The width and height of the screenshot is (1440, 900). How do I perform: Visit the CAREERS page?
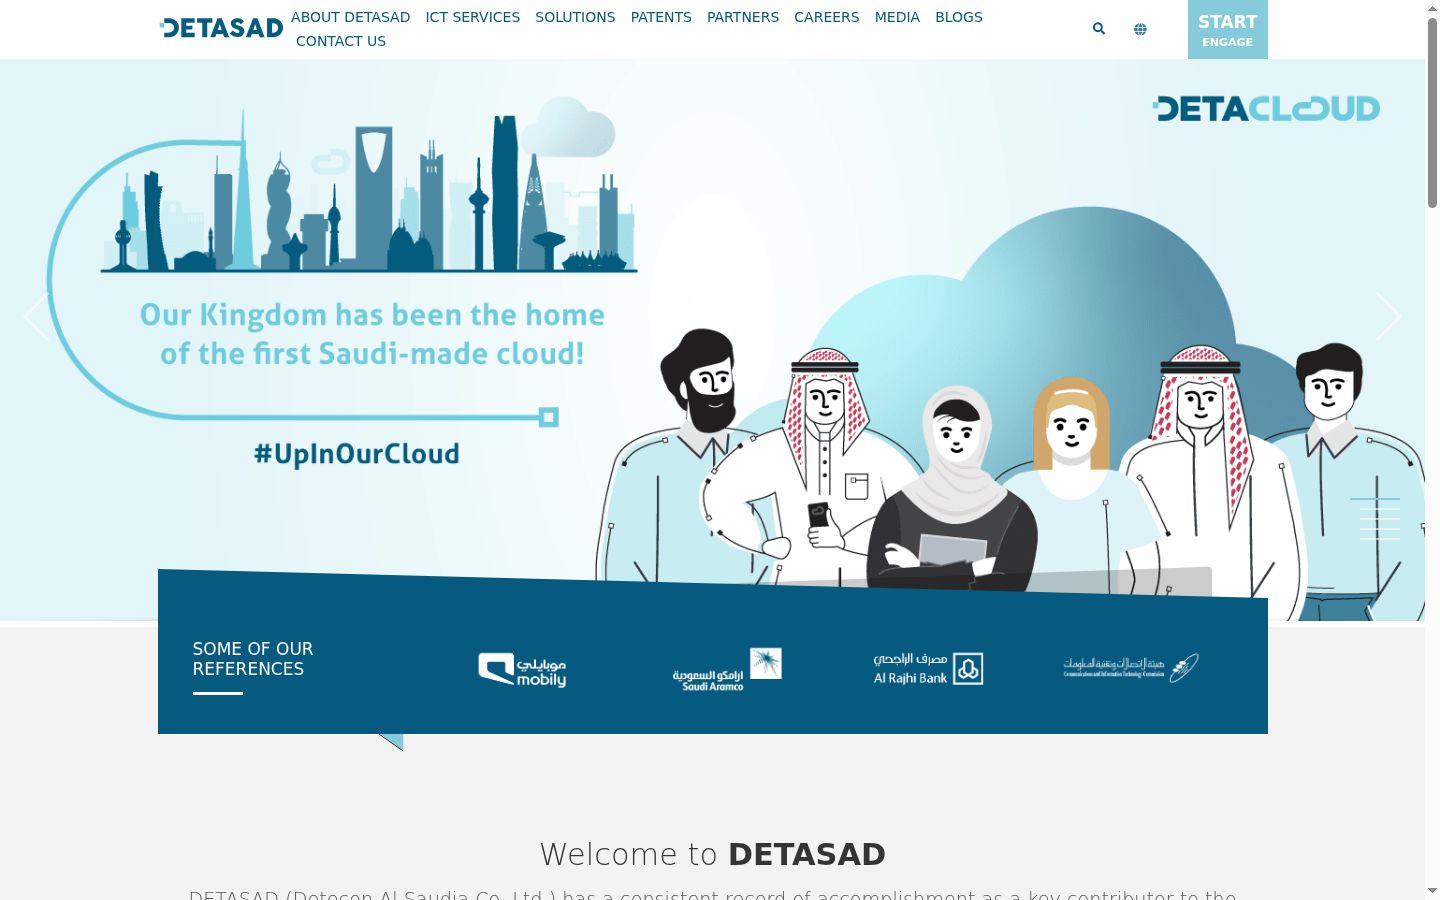827,17
